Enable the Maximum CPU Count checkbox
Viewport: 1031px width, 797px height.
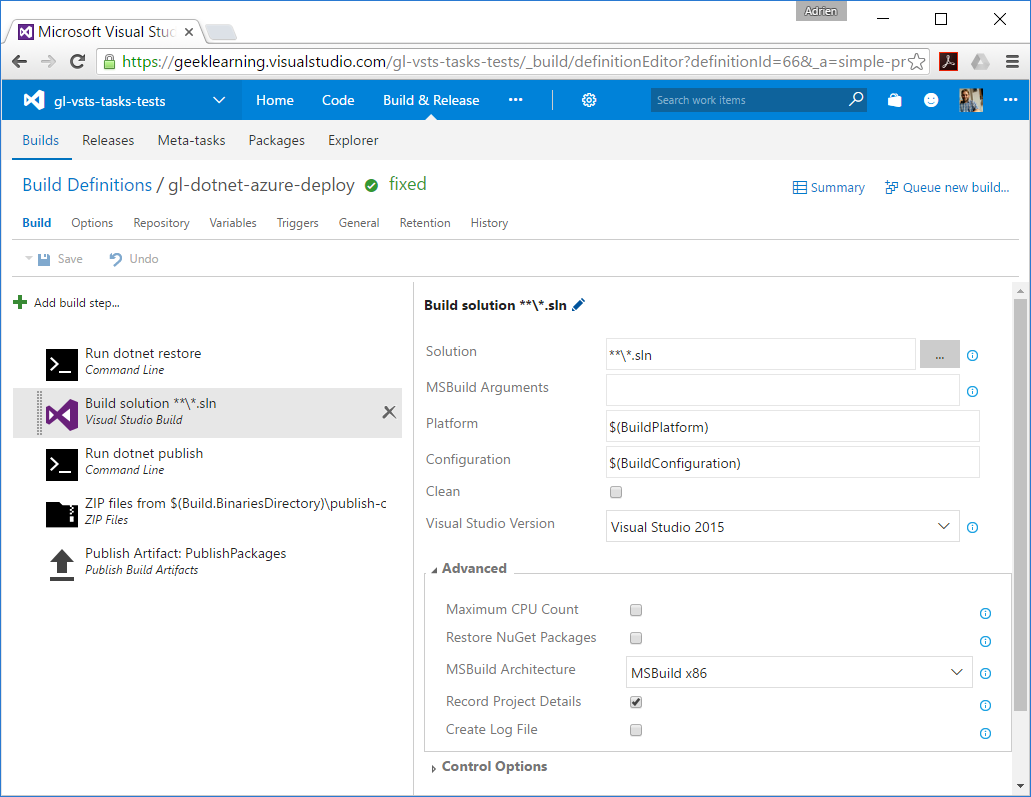(x=636, y=610)
